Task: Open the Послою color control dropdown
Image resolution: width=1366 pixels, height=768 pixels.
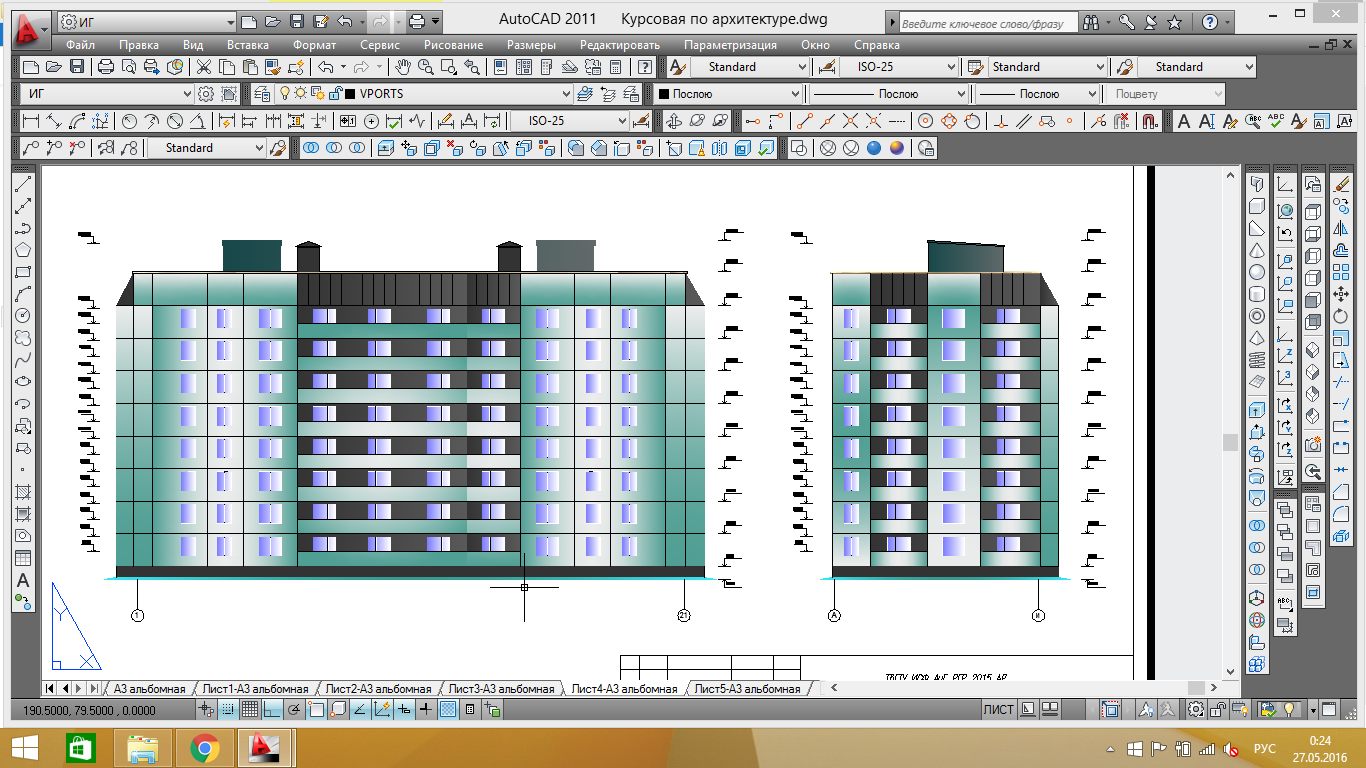Action: [729, 94]
